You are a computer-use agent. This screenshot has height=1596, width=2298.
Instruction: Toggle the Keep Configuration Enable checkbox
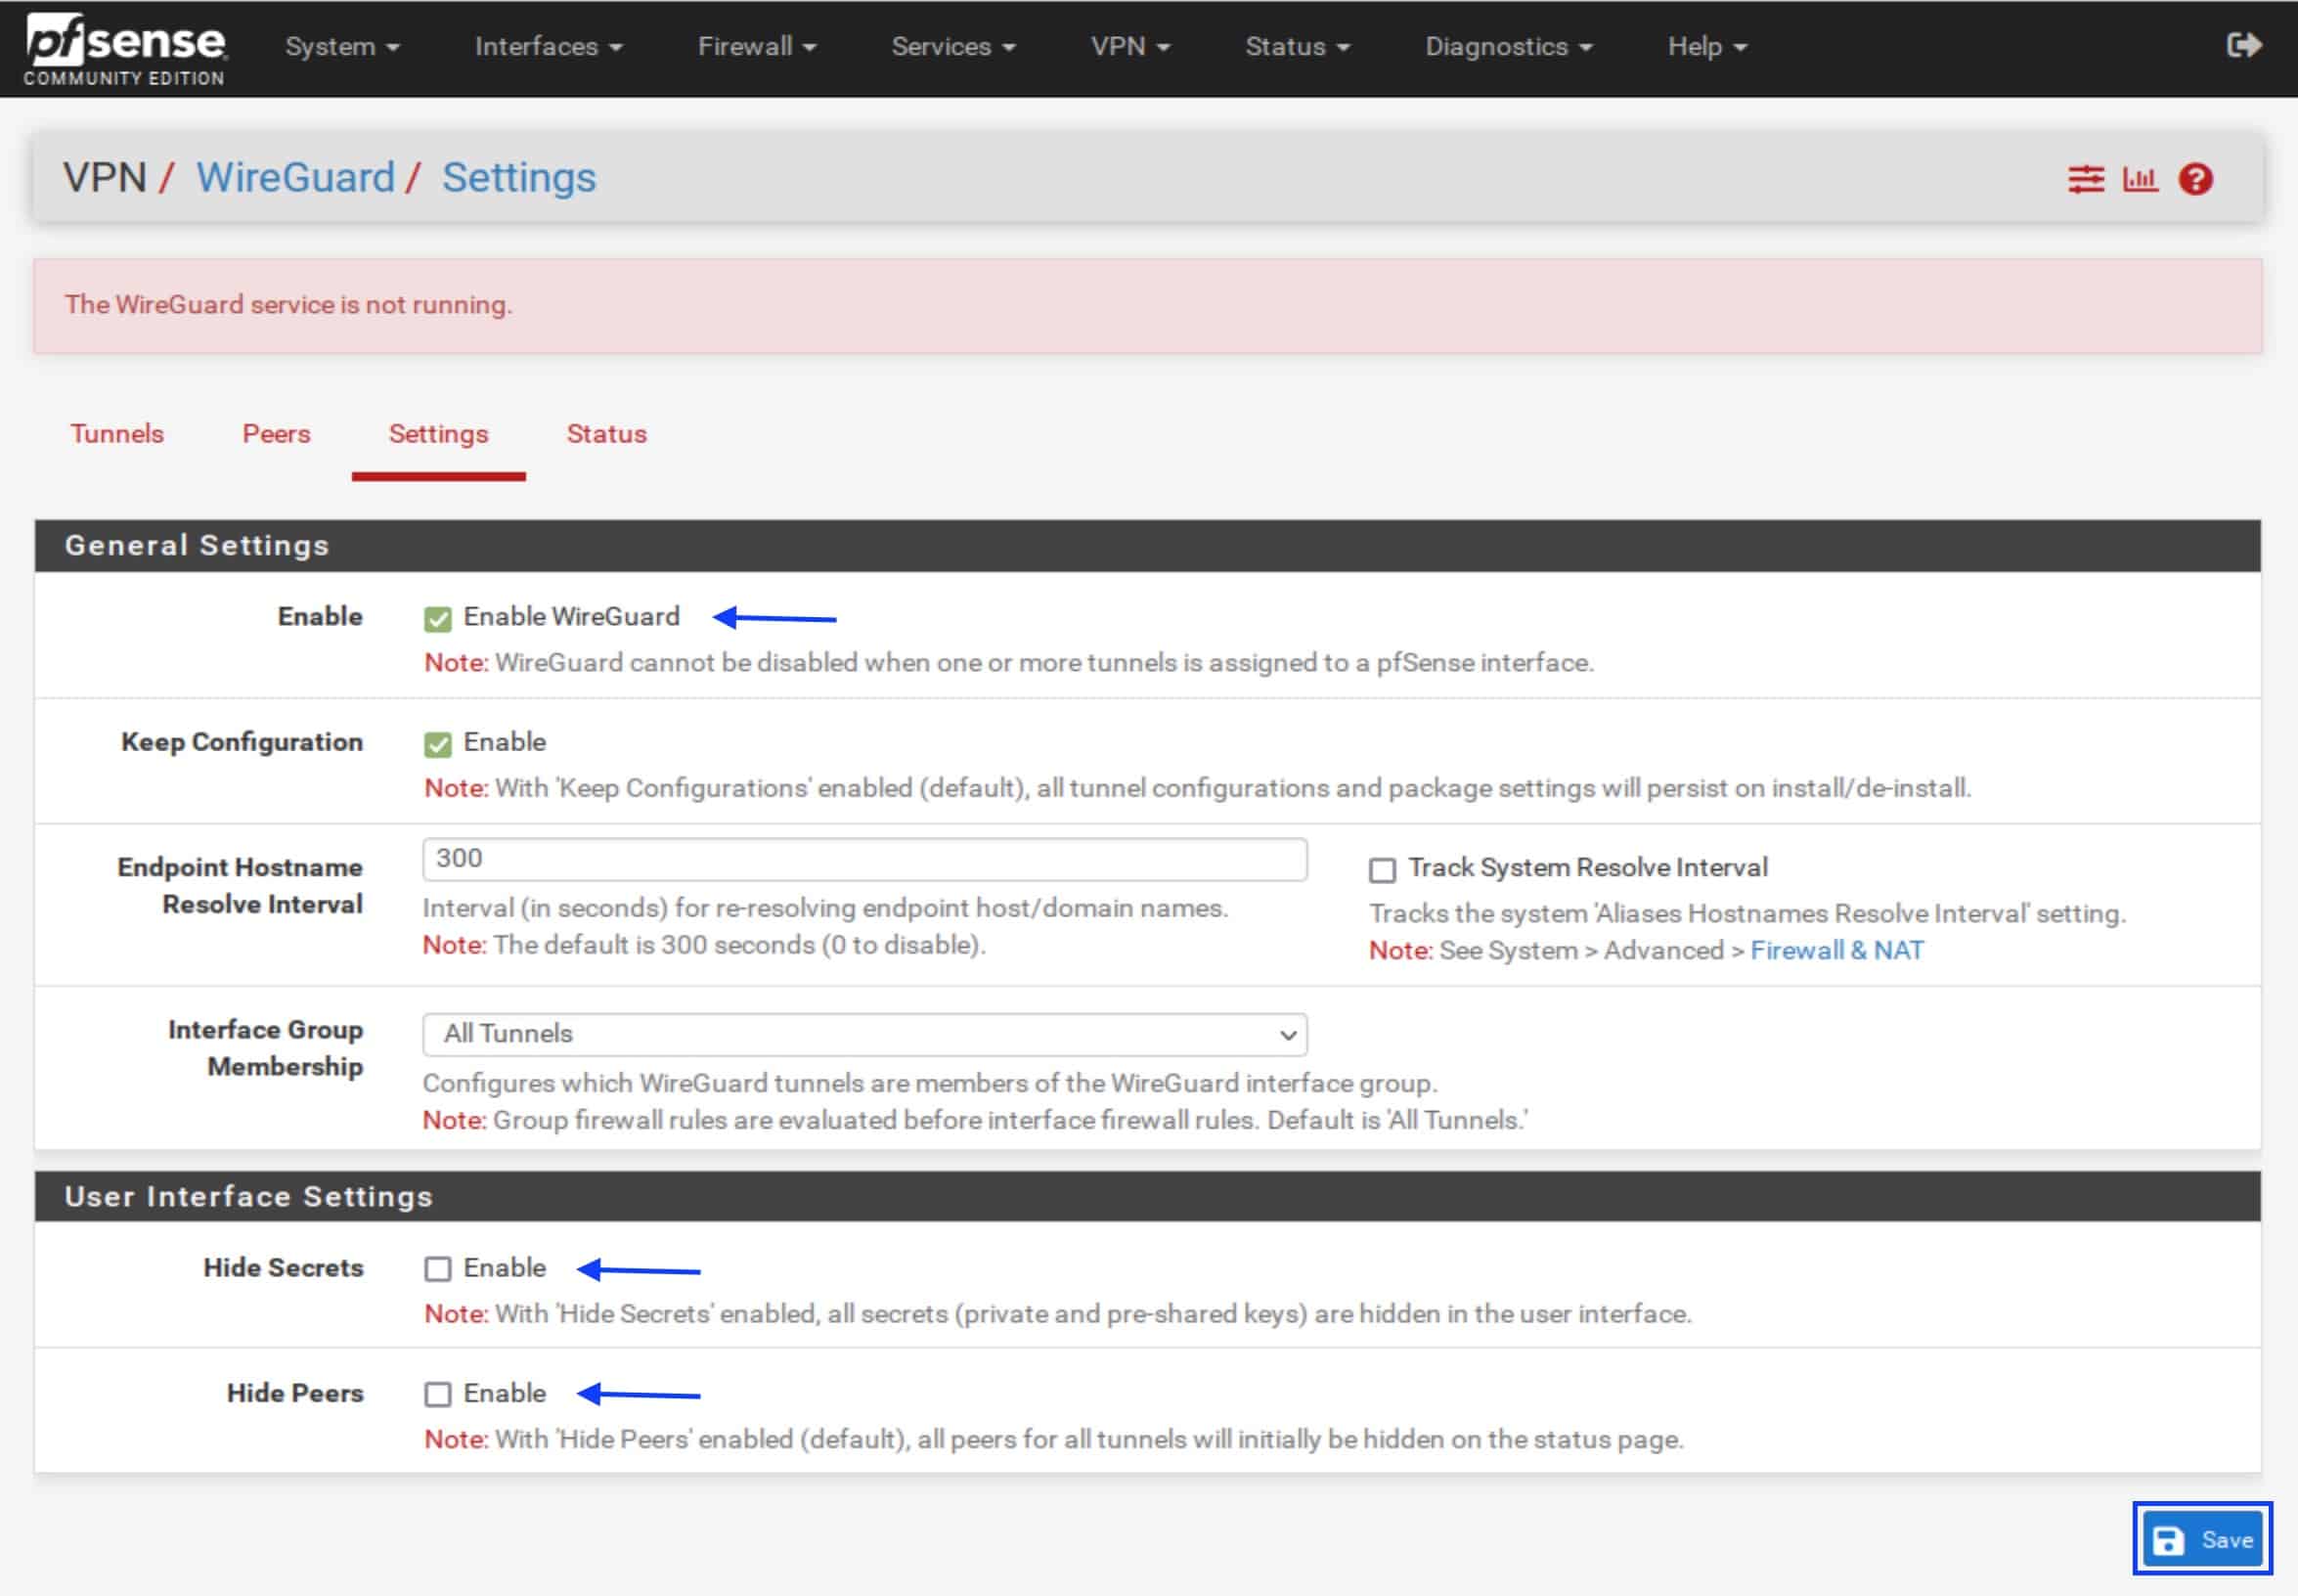[437, 744]
